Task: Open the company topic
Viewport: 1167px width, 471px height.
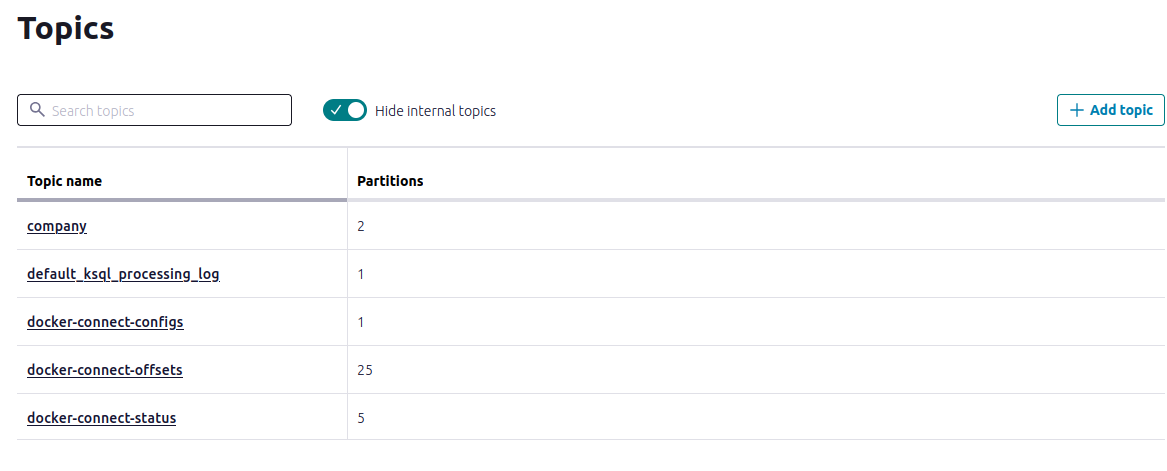Action: click(x=57, y=225)
